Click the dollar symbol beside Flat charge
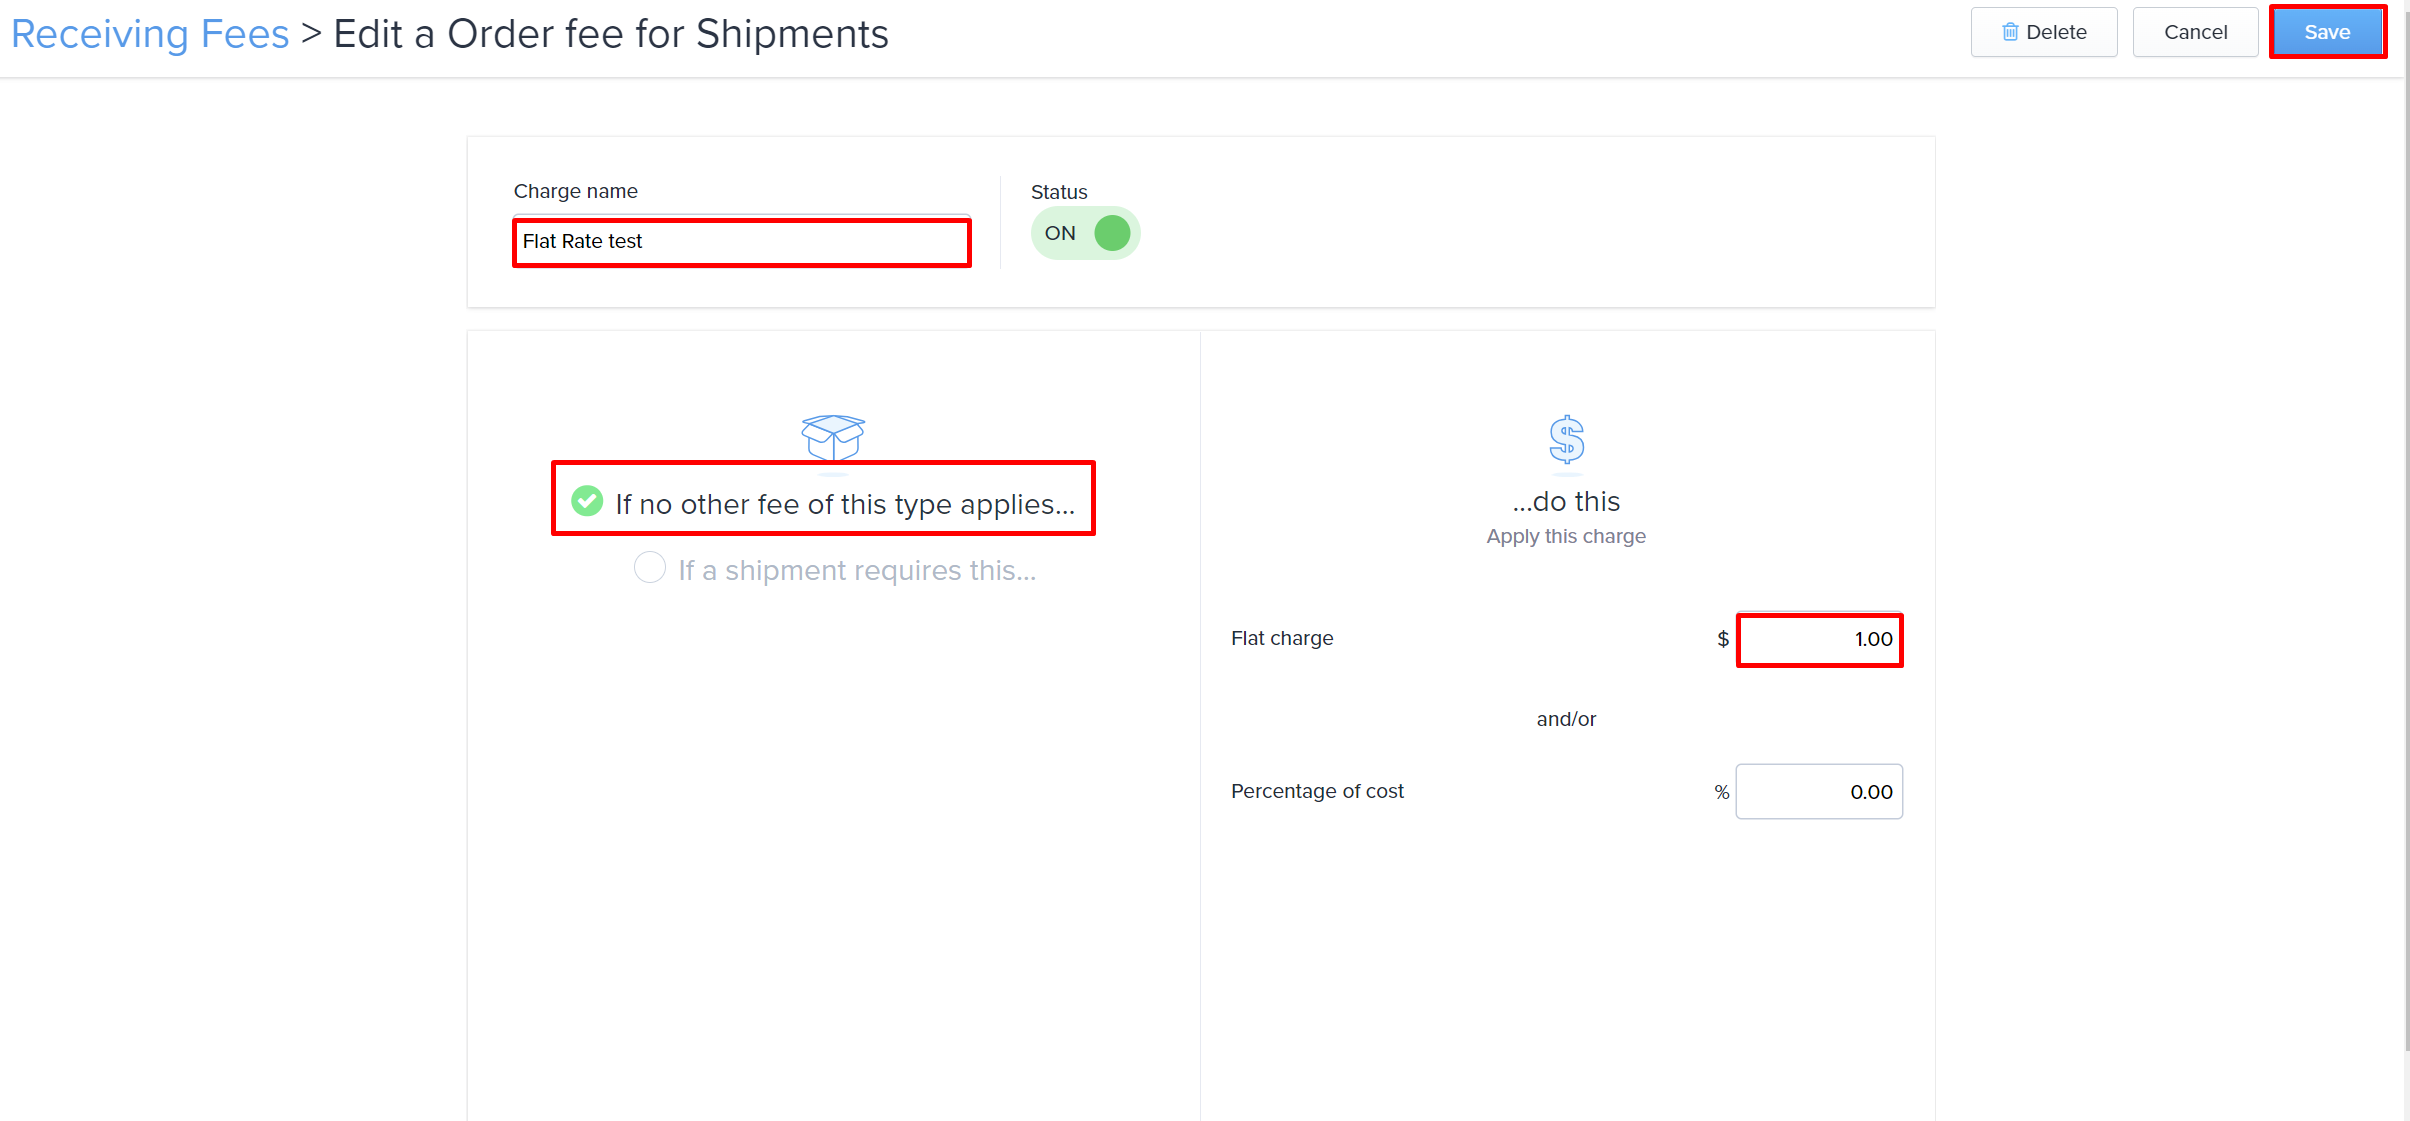 (1723, 639)
